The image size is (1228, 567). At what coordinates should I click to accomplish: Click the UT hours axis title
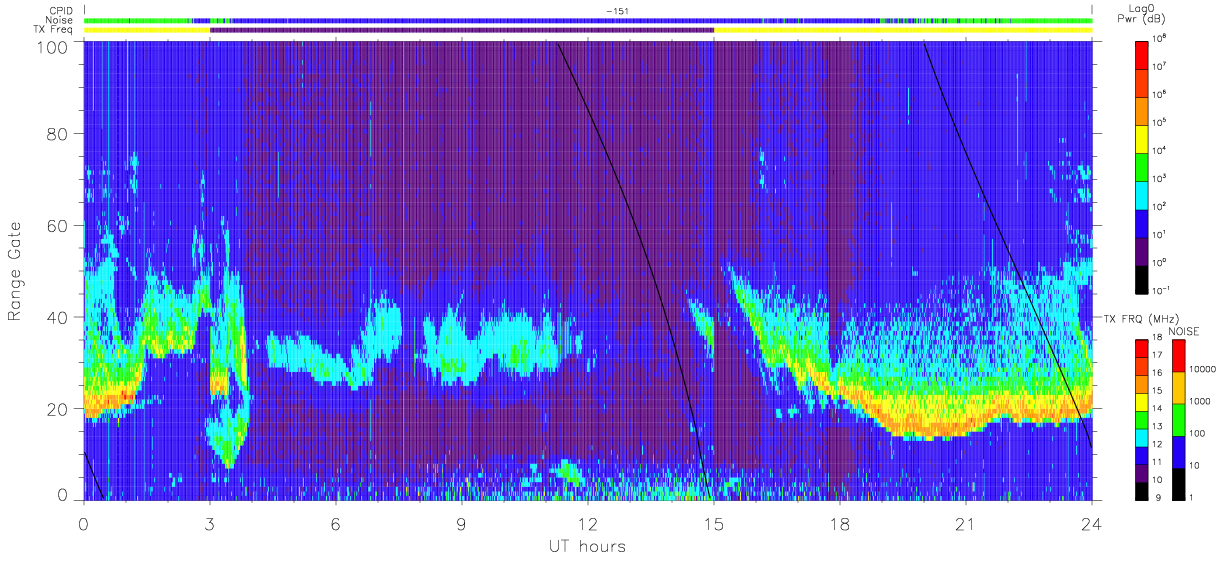(586, 547)
